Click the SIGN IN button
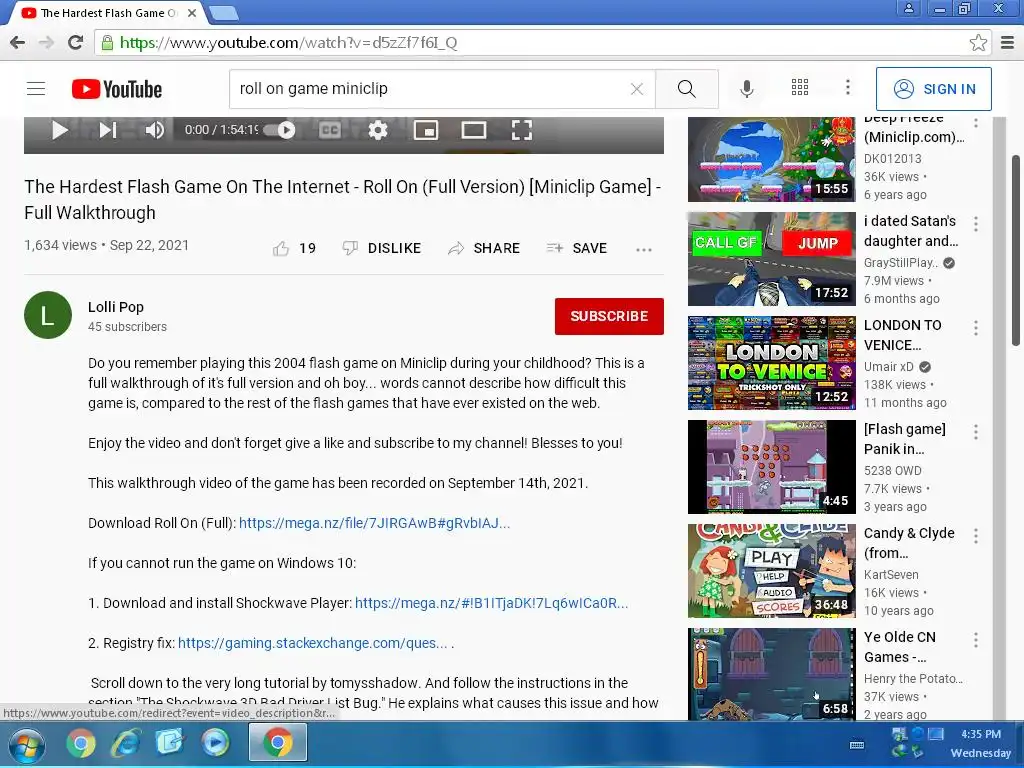 tap(933, 89)
